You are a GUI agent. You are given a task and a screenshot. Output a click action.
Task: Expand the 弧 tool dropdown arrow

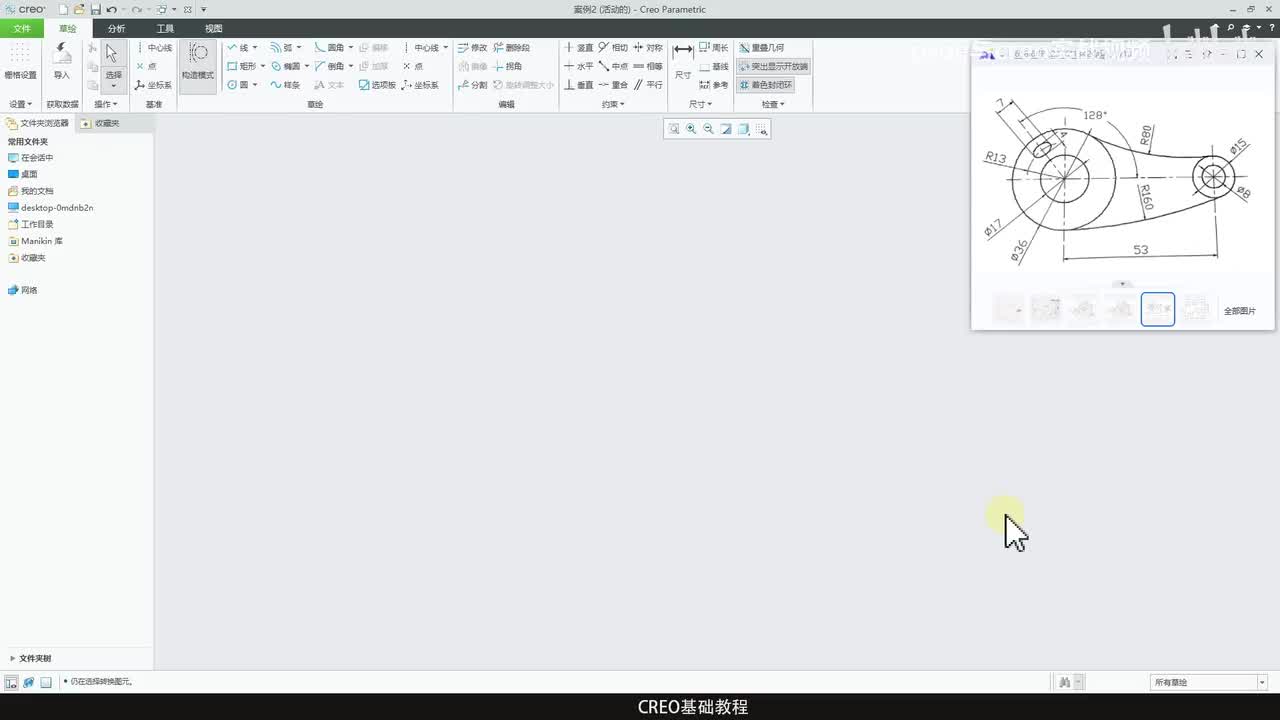[x=299, y=47]
